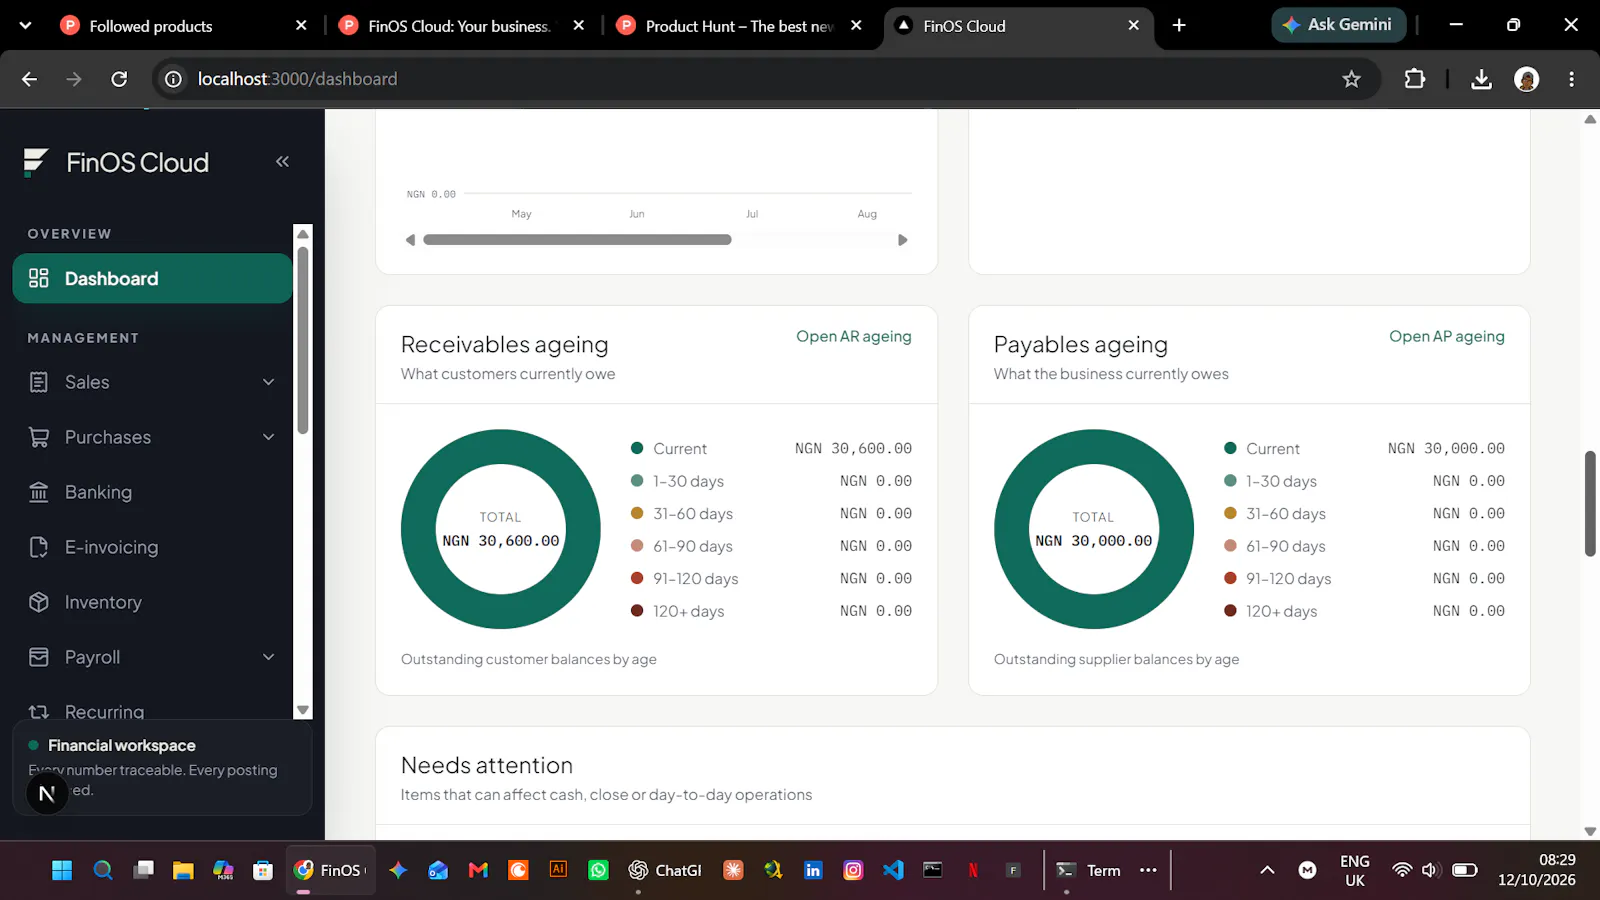Expand the Payroll menu chevron
The width and height of the screenshot is (1600, 900).
pyautogui.click(x=268, y=657)
